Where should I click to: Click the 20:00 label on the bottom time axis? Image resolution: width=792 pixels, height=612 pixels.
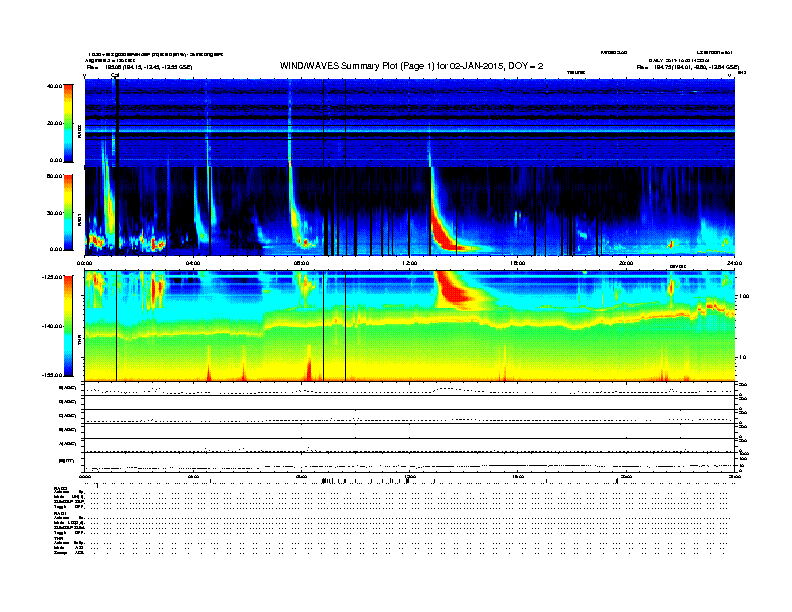click(626, 476)
